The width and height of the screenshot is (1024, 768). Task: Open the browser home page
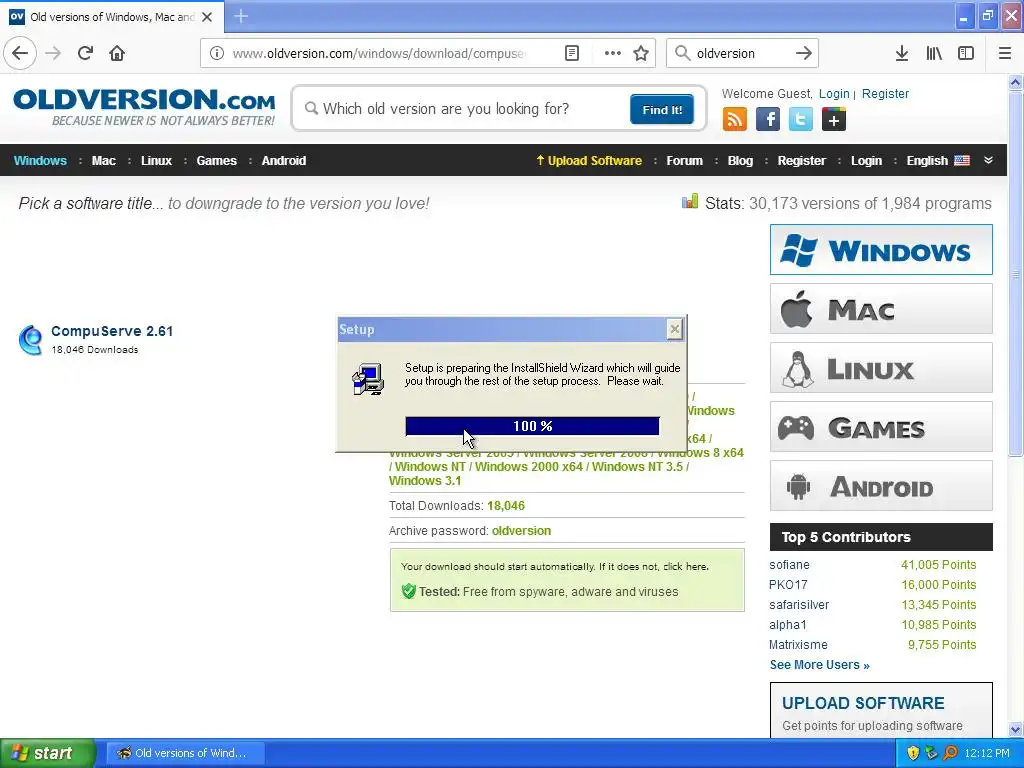coord(117,53)
